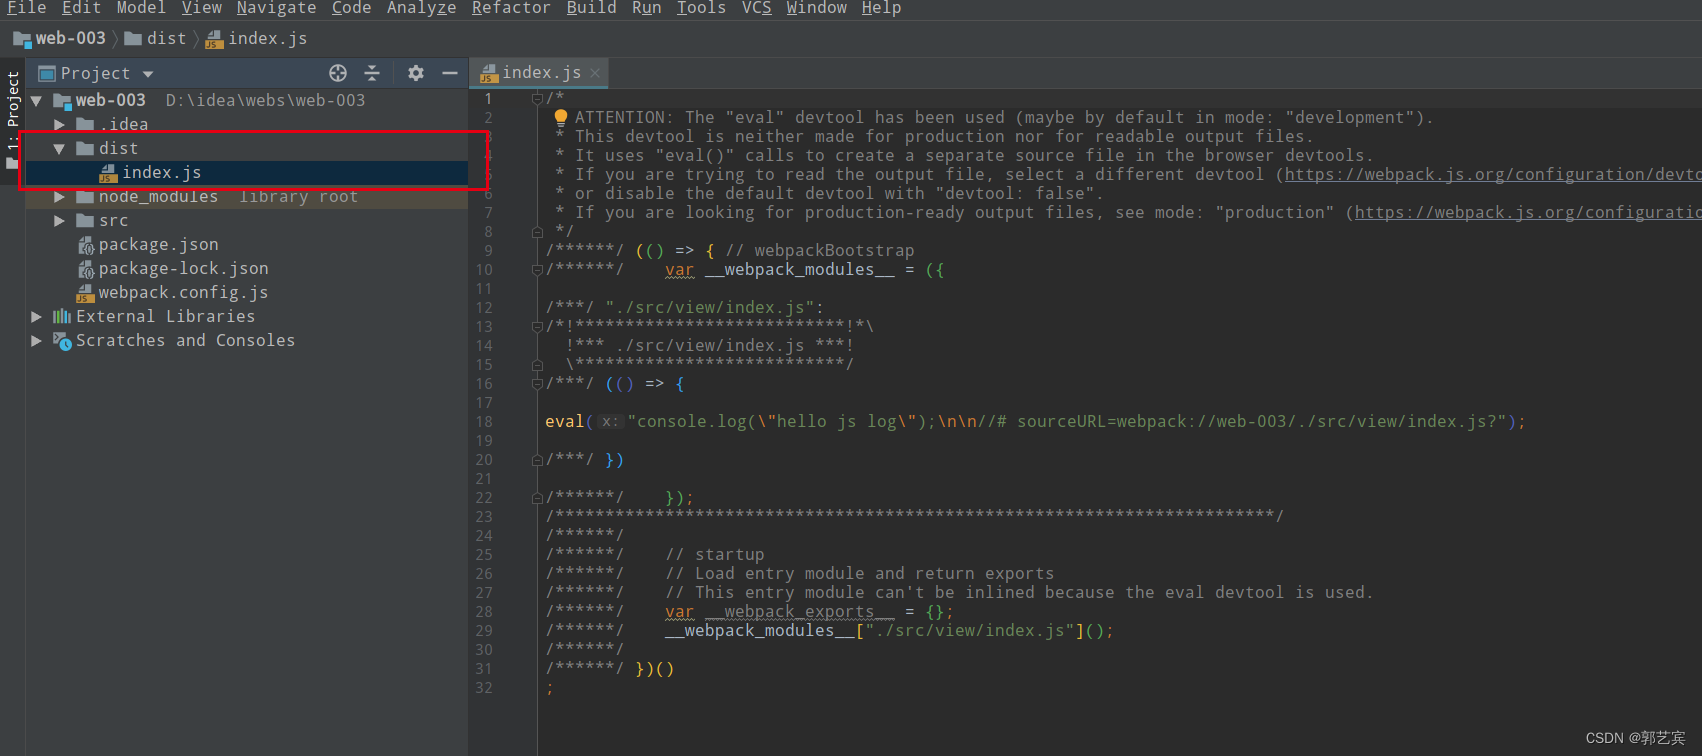This screenshot has height=756, width=1702.
Task: Fold the comment block at line 13
Action: pyautogui.click(x=537, y=327)
